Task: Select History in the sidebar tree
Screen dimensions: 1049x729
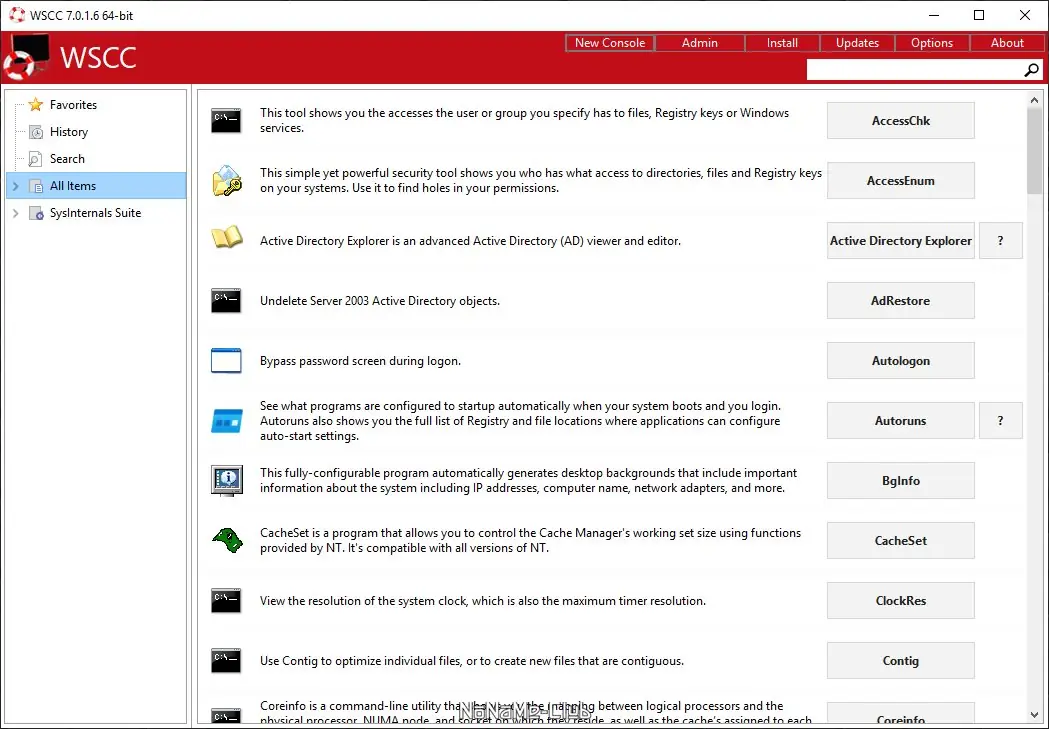Action: [x=68, y=132]
